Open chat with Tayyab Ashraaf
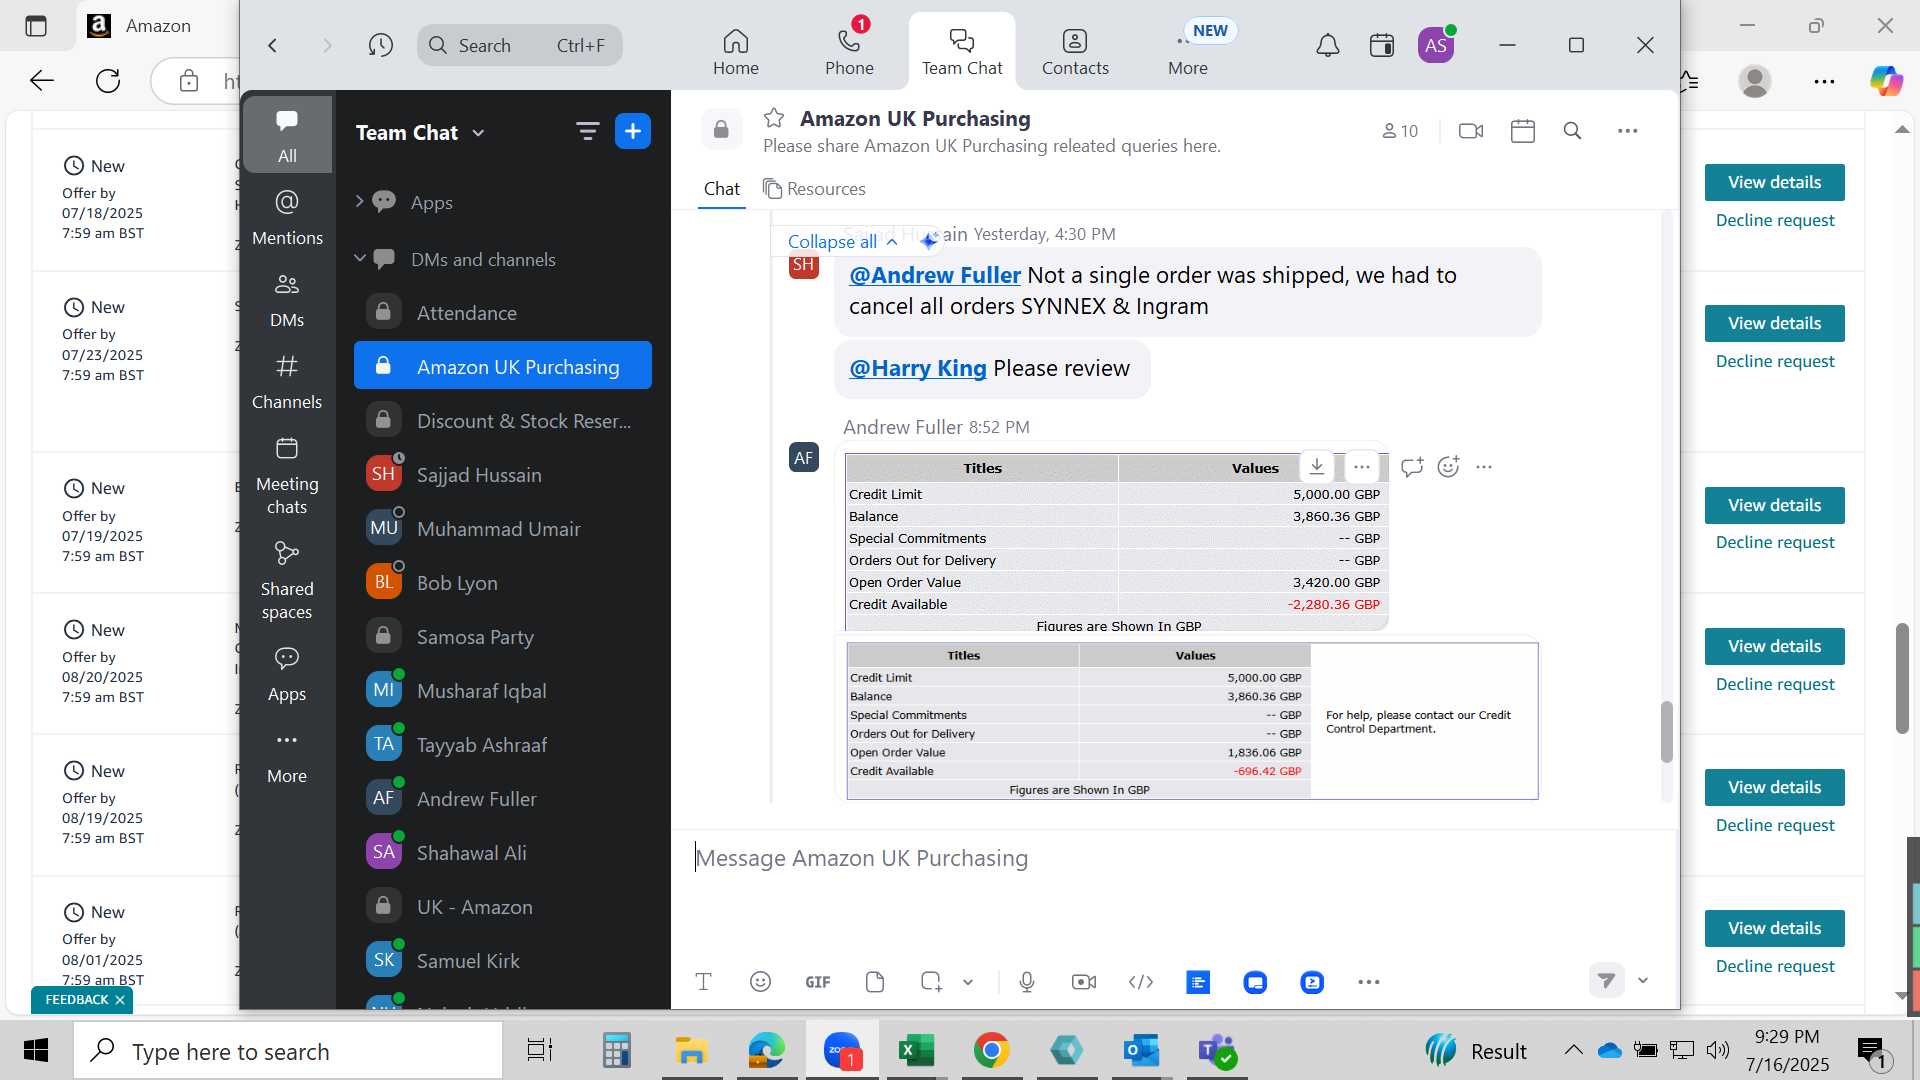Viewport: 1920px width, 1080px height. tap(502, 744)
